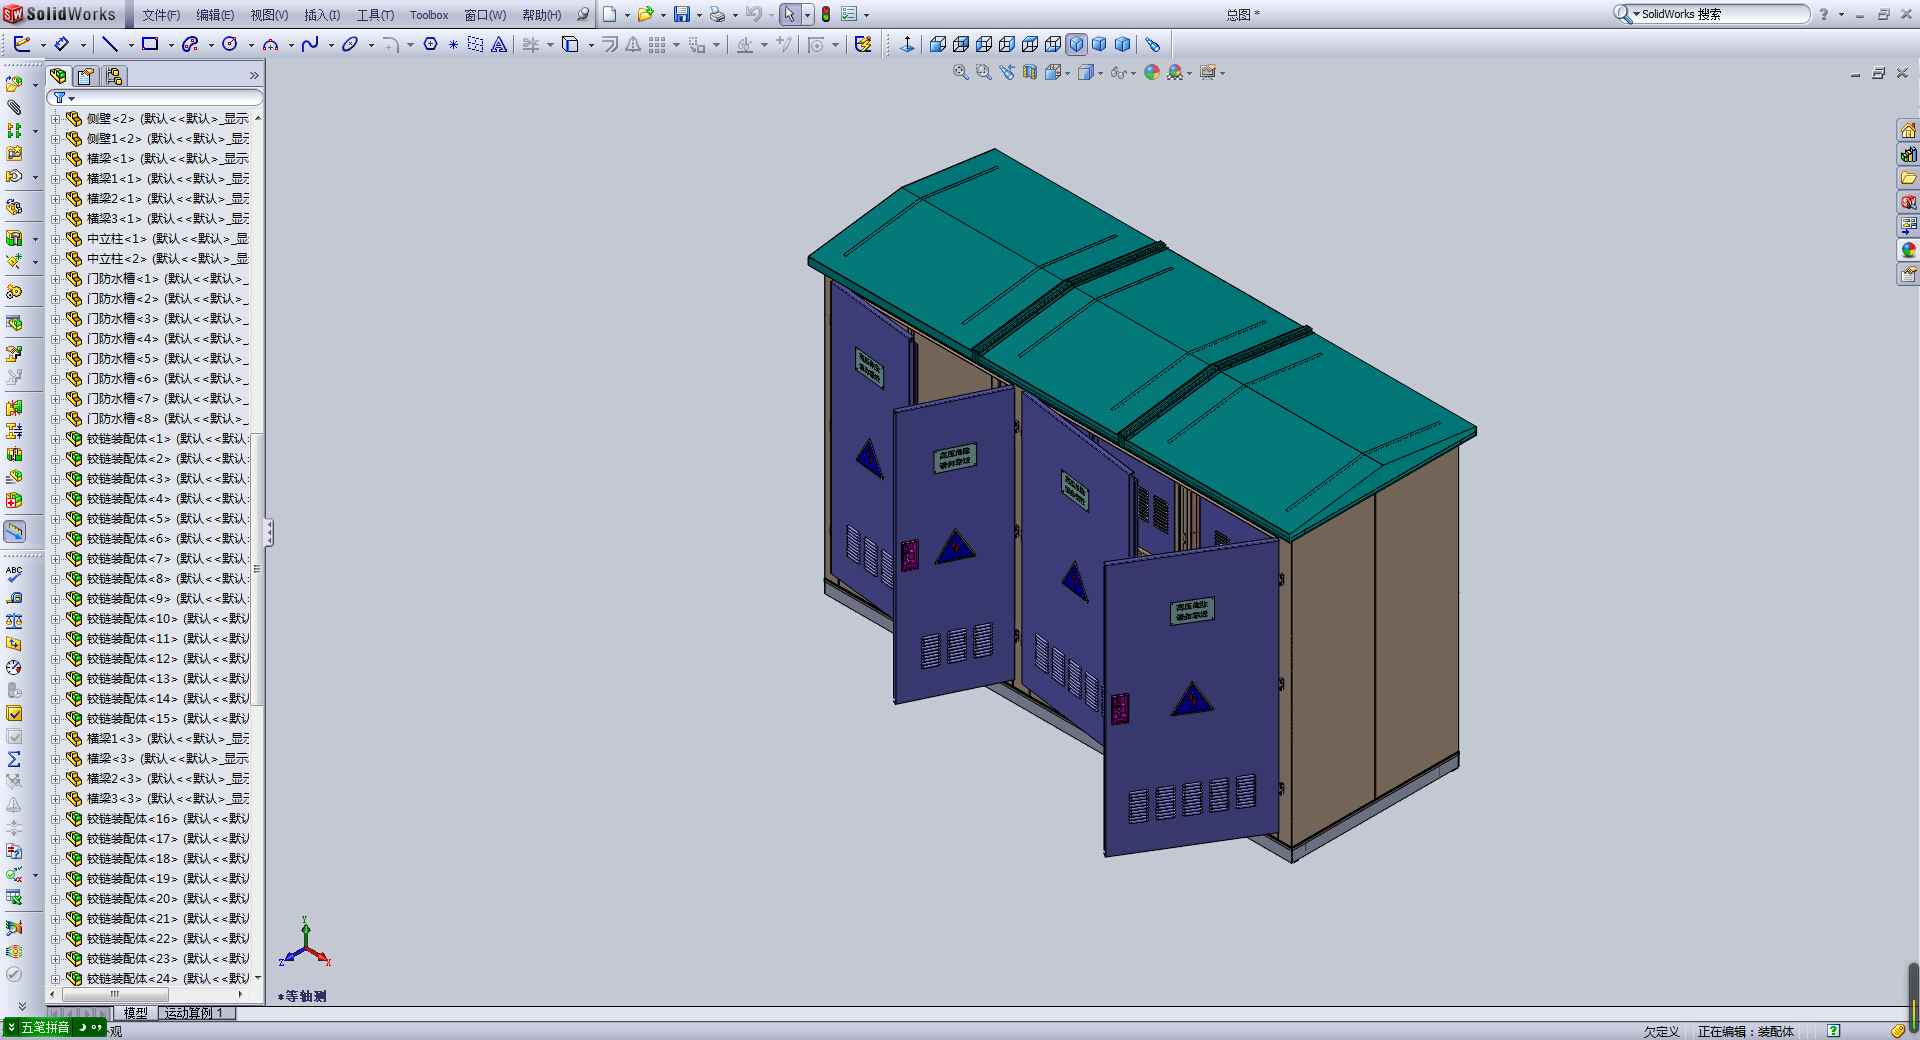Click the Print icon
Screen dimensions: 1920x1040
717,14
